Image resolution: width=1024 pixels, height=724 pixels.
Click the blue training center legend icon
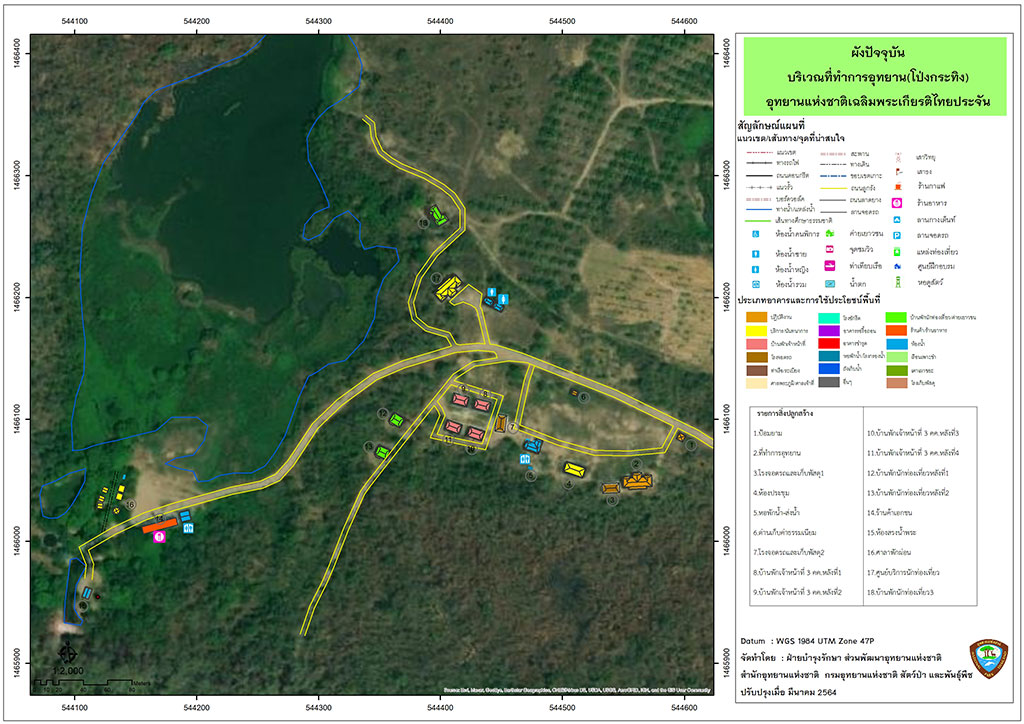point(898,267)
